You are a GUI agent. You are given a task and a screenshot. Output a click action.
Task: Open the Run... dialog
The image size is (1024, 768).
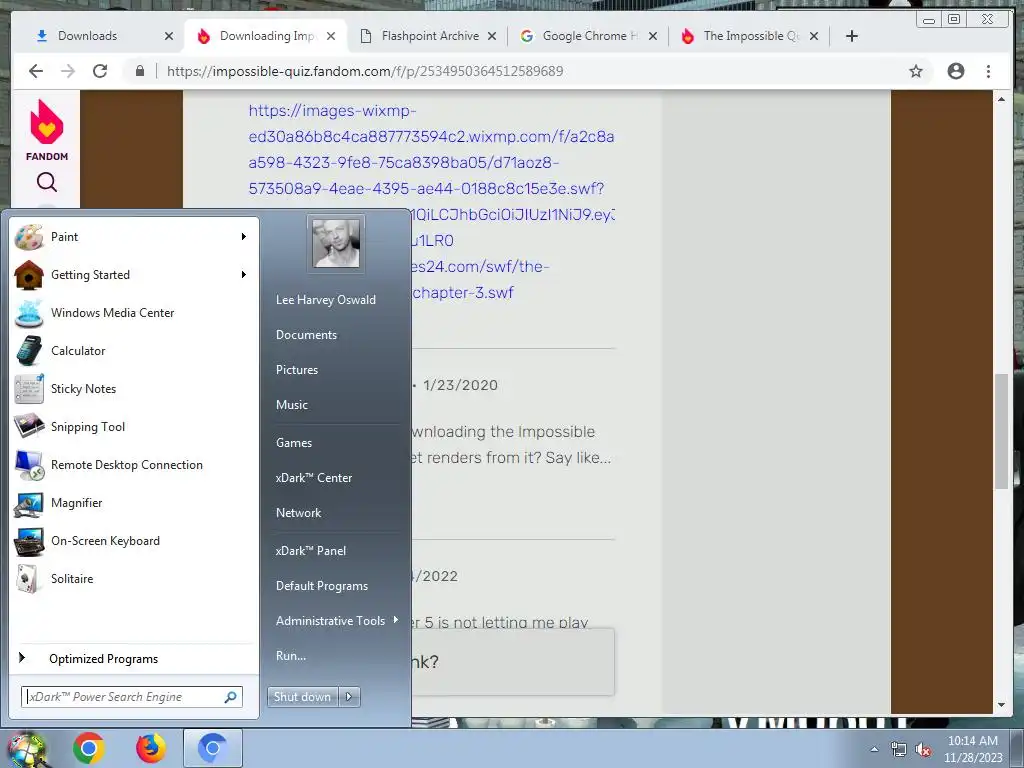pos(291,656)
